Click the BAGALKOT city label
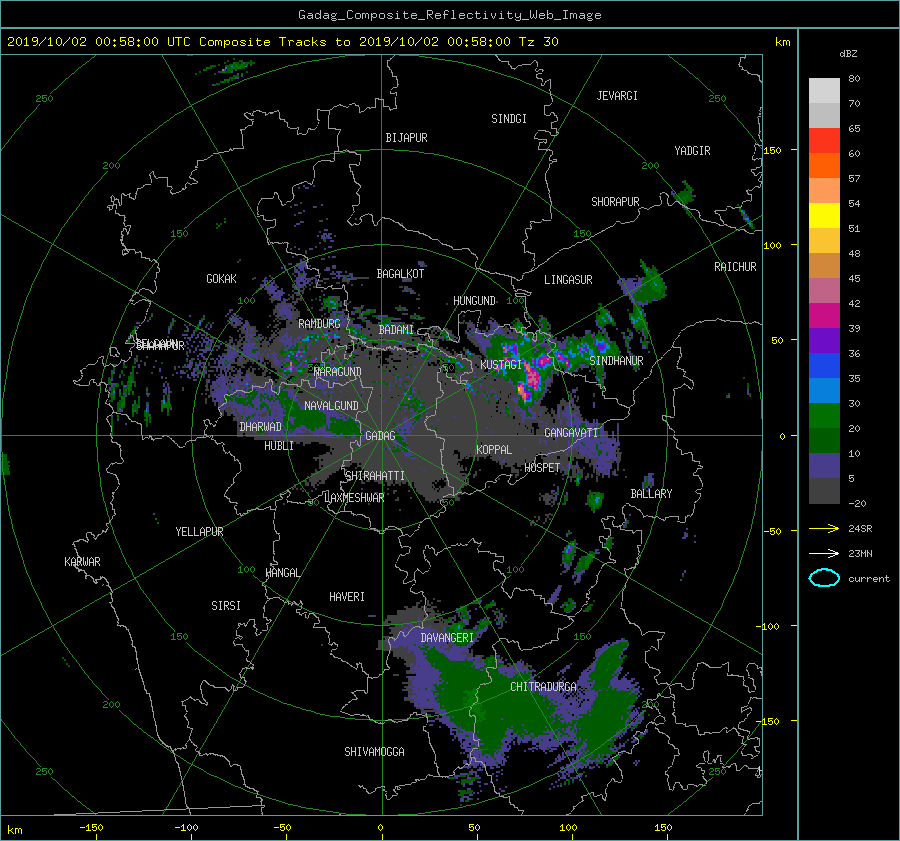Image resolution: width=900 pixels, height=841 pixels. tap(400, 274)
